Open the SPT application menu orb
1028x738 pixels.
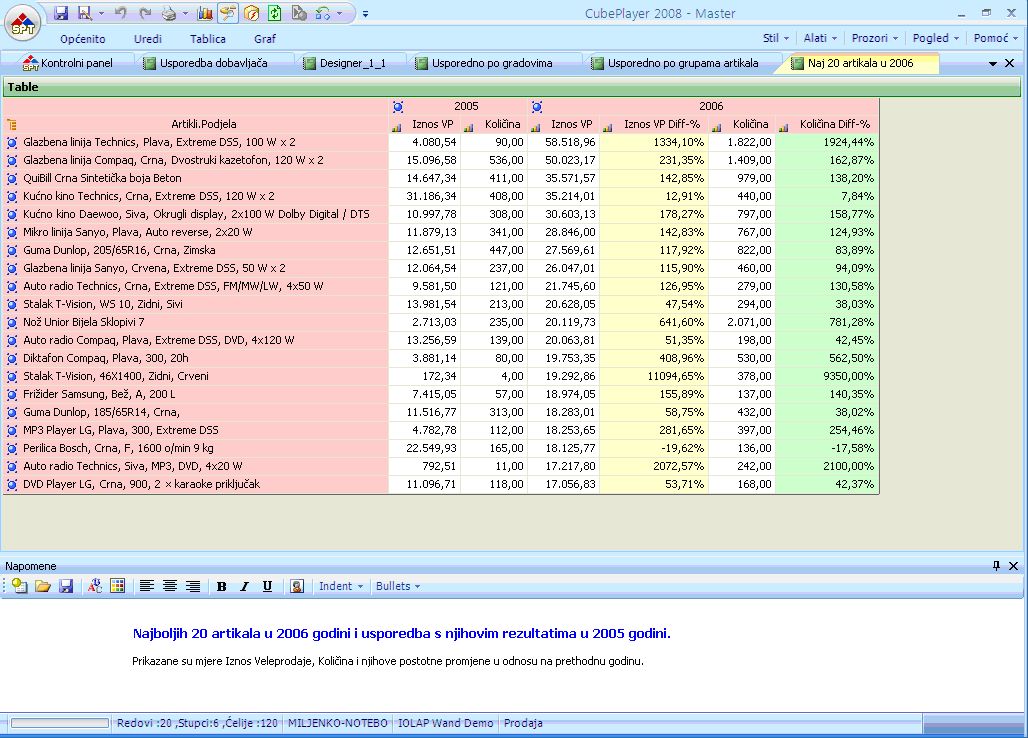(x=23, y=24)
